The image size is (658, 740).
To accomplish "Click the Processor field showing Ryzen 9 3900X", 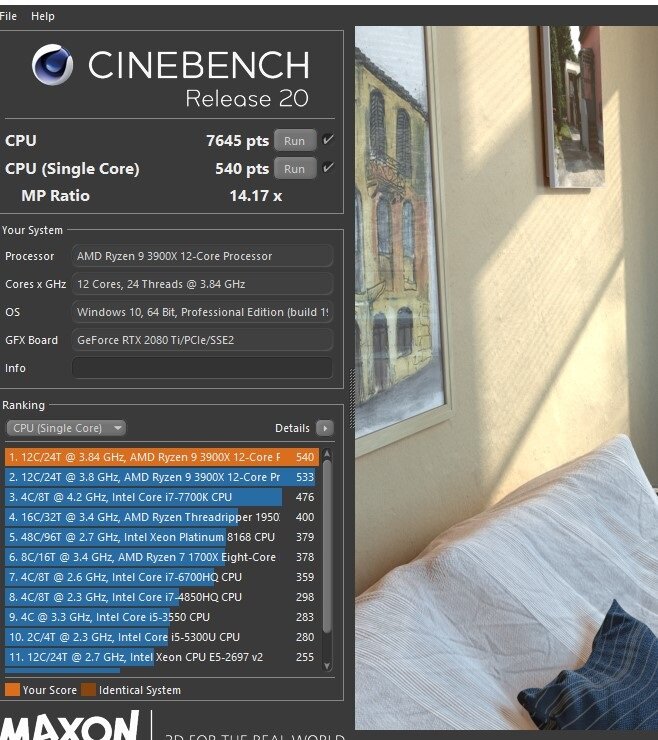I will pos(202,256).
